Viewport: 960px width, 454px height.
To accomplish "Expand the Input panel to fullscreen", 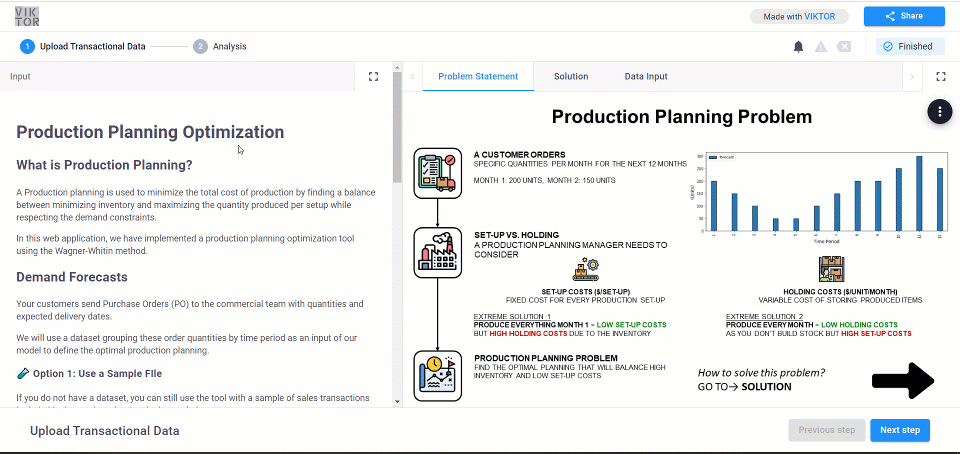I will (x=373, y=76).
